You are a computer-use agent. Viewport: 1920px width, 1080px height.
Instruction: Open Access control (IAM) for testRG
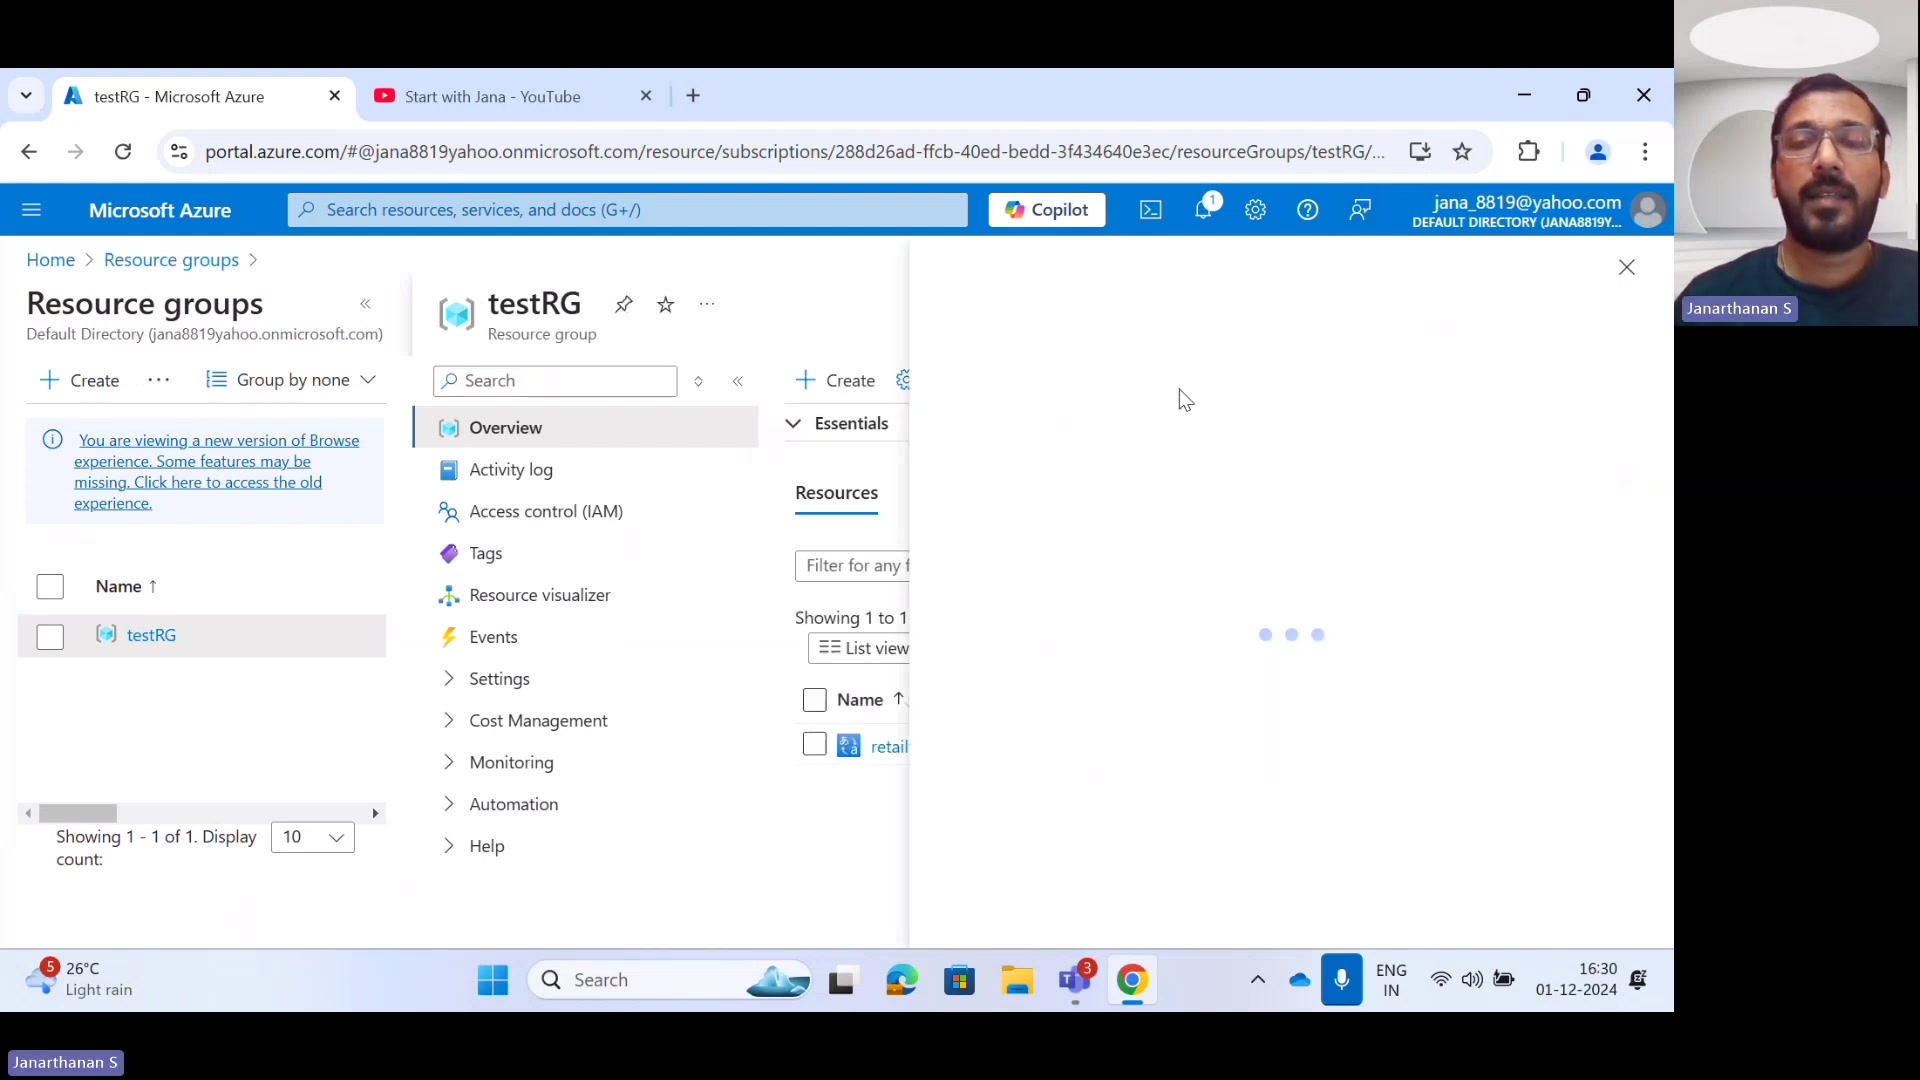click(544, 510)
